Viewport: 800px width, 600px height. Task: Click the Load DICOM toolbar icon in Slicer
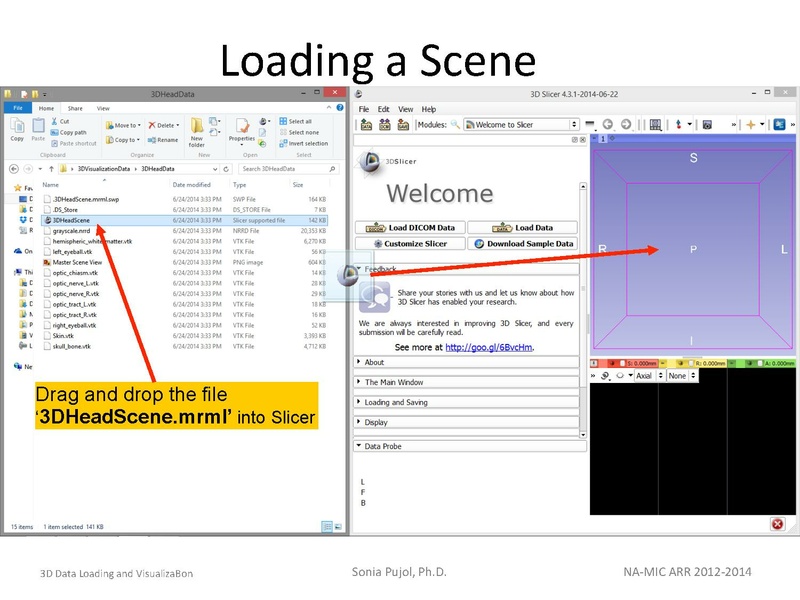(x=385, y=124)
